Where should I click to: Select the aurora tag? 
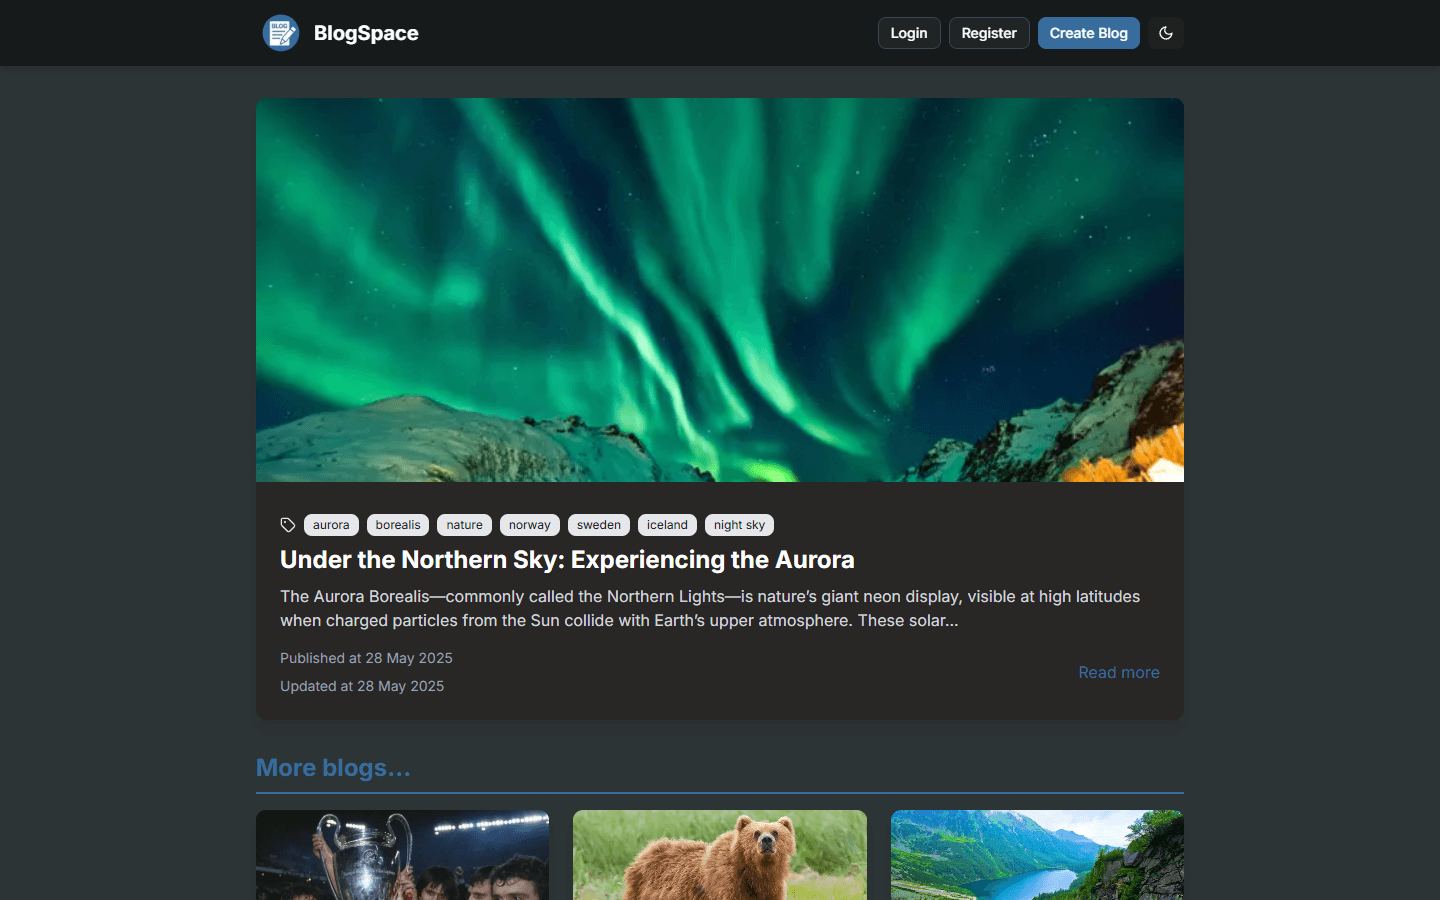pos(331,525)
